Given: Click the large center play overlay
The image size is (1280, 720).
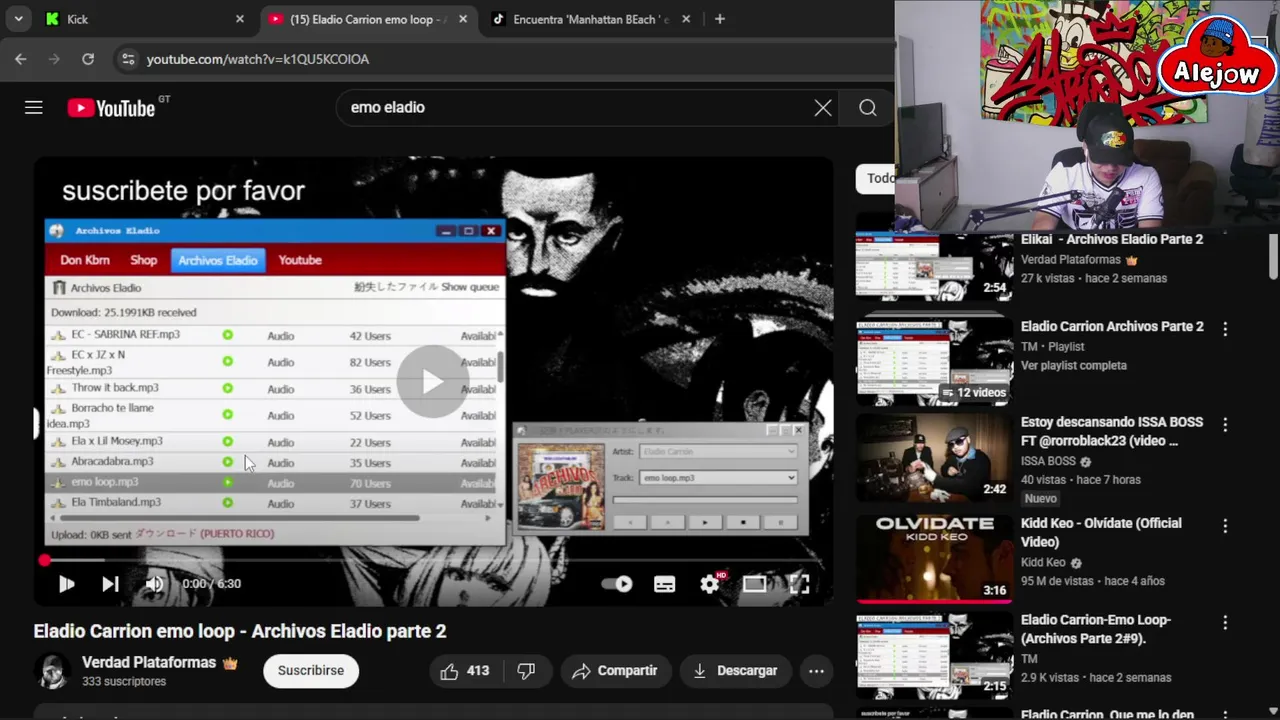Looking at the screenshot, I should tap(431, 381).
